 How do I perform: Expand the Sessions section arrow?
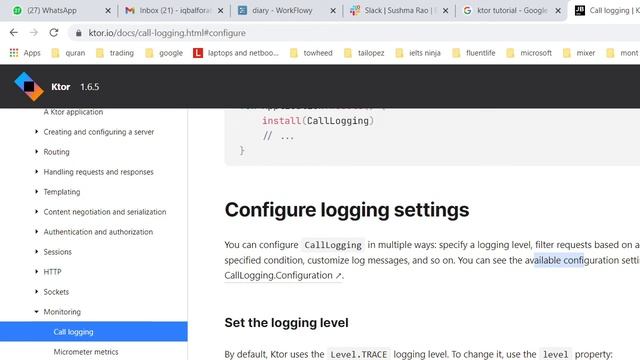coord(36,251)
